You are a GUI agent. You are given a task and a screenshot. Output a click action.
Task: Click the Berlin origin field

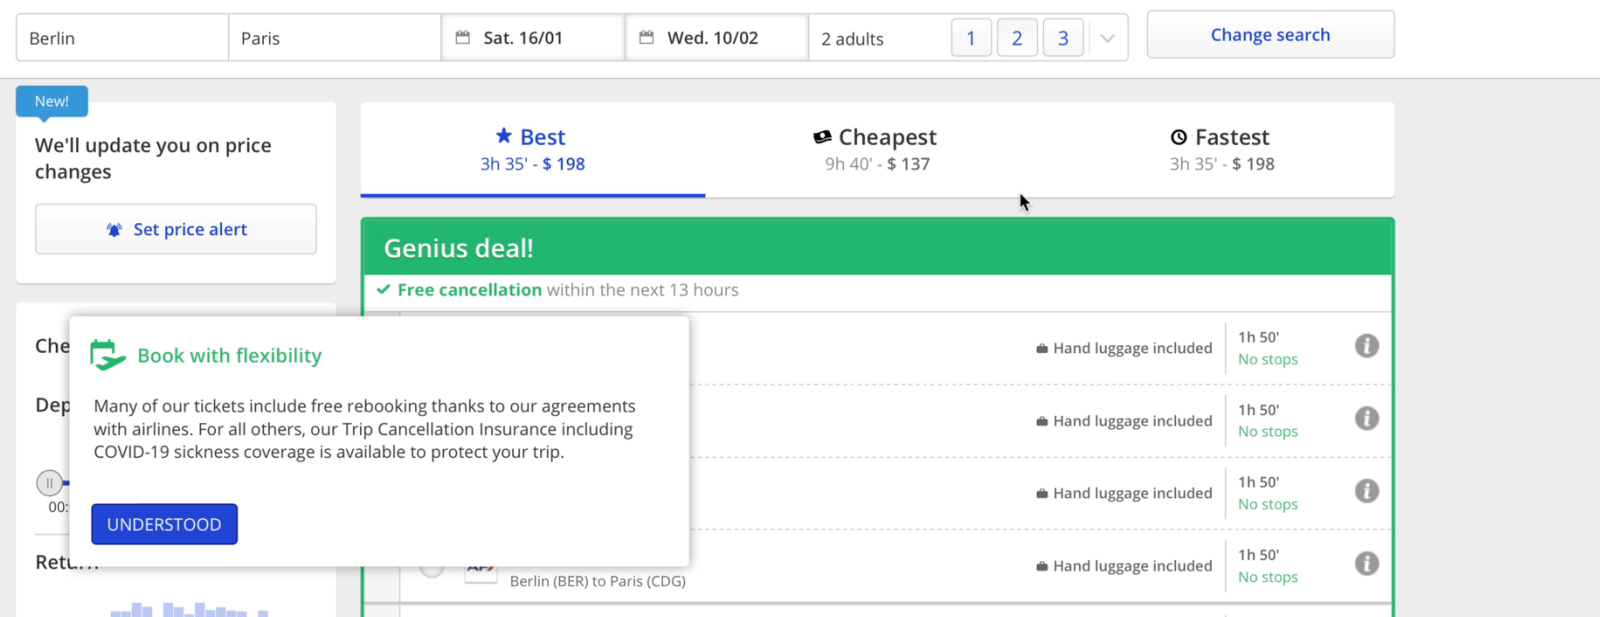tap(122, 38)
